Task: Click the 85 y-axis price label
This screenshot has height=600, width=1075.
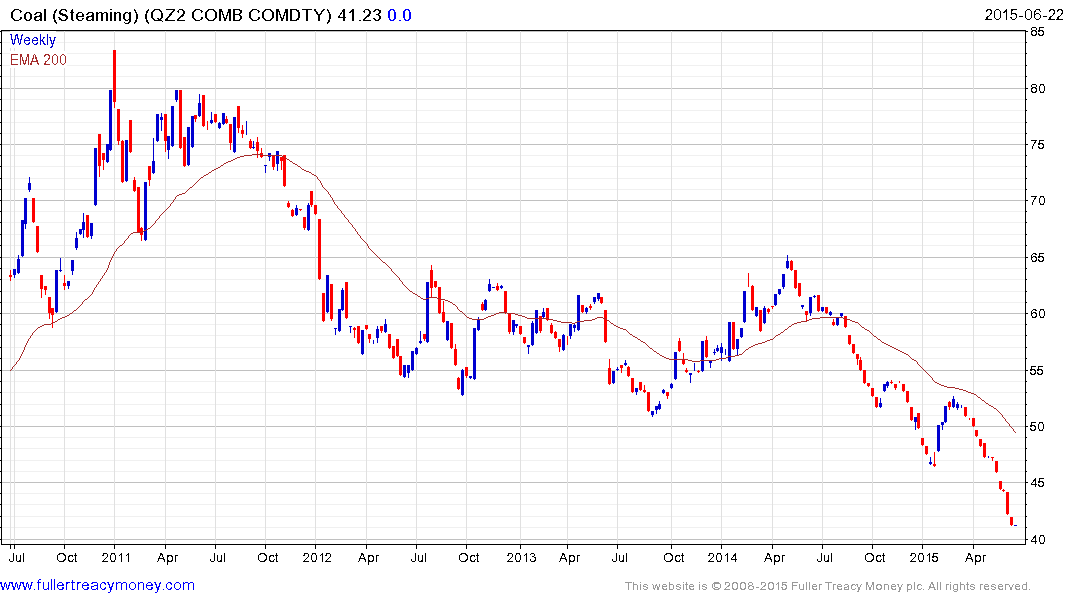Action: [1037, 32]
